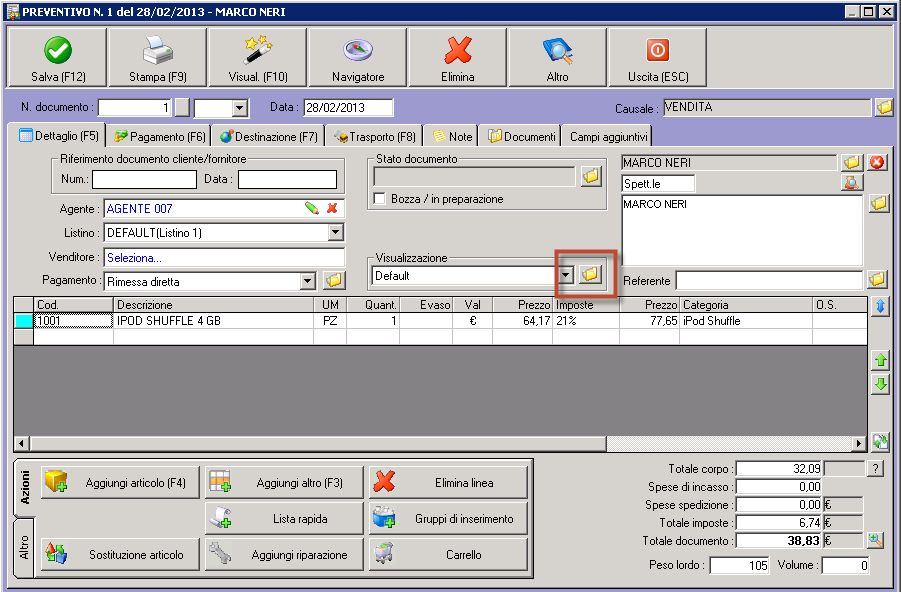901x592 pixels.
Task: Open the Carrello button
Action: [x=448, y=554]
